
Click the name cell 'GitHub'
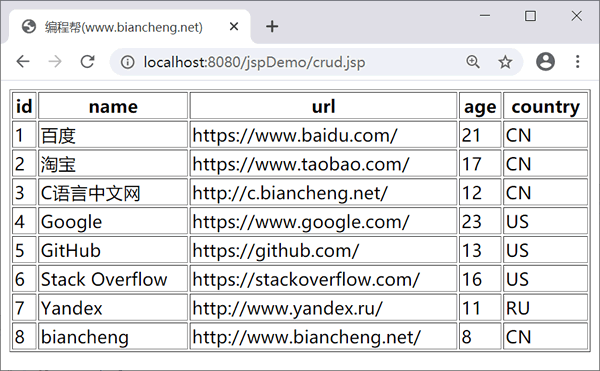[113, 250]
